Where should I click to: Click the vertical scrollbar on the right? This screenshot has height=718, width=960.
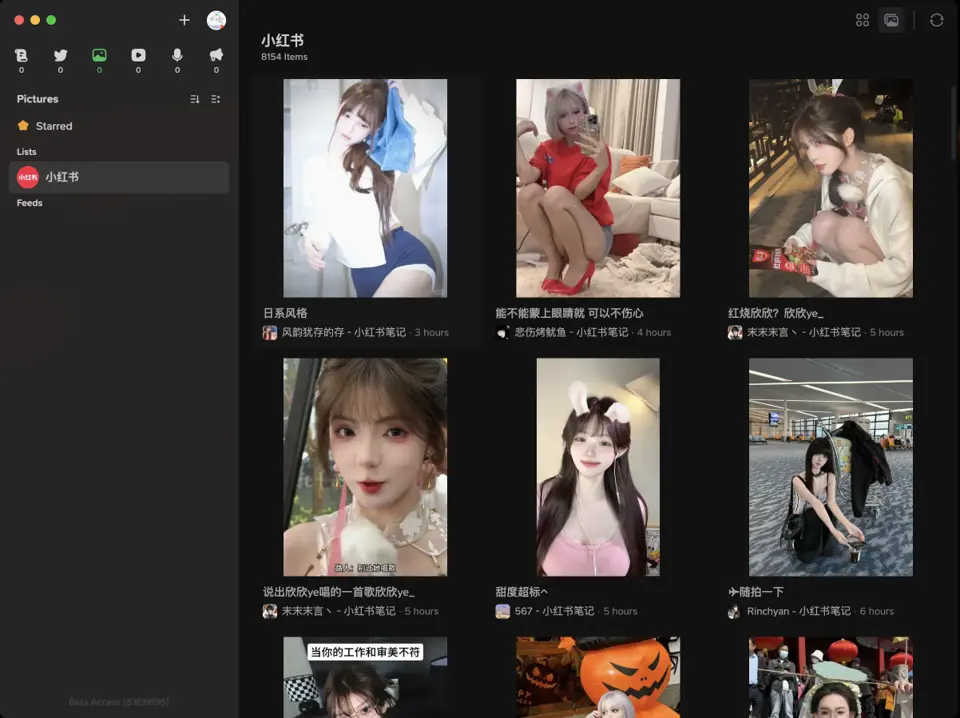click(954, 123)
